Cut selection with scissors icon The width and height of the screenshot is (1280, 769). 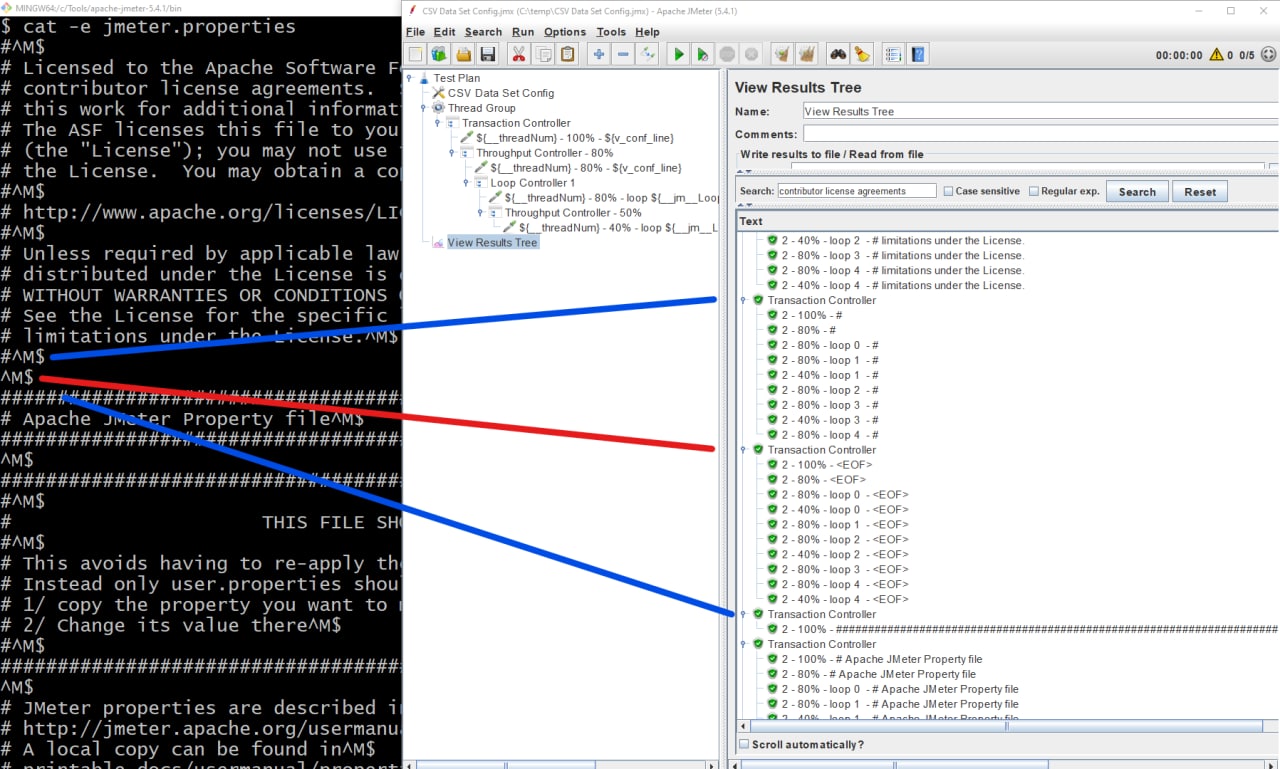[518, 54]
